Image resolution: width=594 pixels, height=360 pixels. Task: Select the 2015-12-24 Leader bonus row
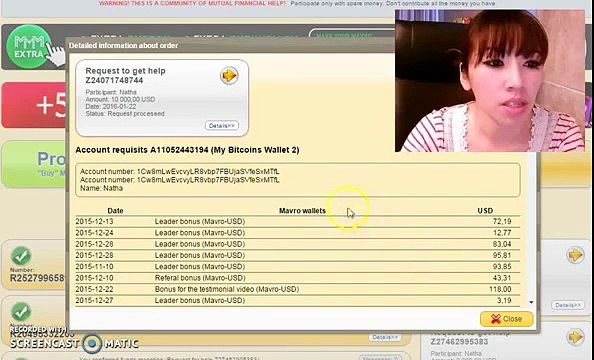(x=297, y=233)
